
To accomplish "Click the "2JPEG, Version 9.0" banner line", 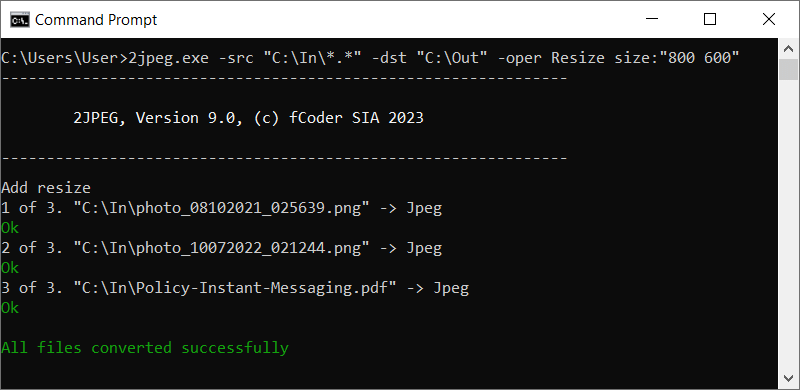I will 248,118.
